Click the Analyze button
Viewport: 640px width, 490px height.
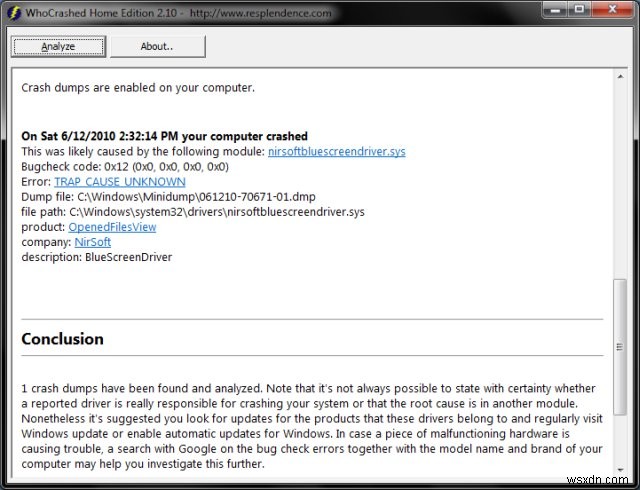click(58, 47)
